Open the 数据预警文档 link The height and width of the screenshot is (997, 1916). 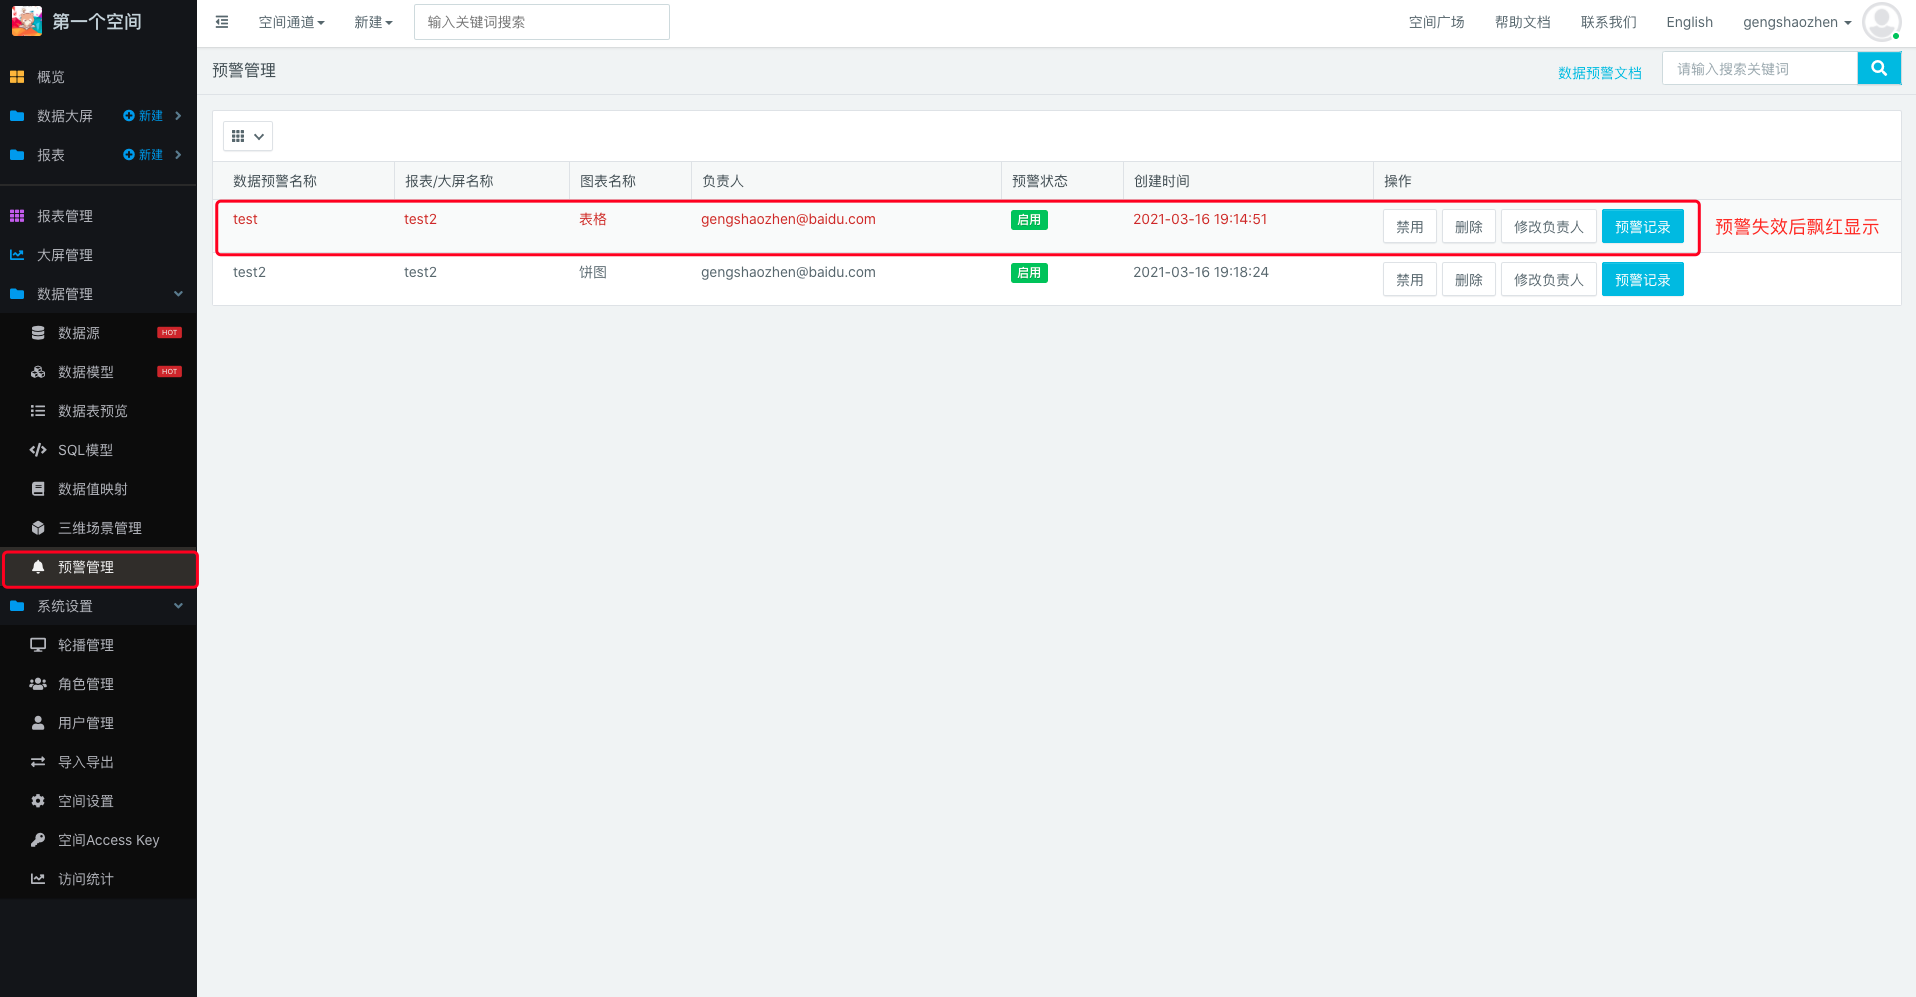(1600, 73)
